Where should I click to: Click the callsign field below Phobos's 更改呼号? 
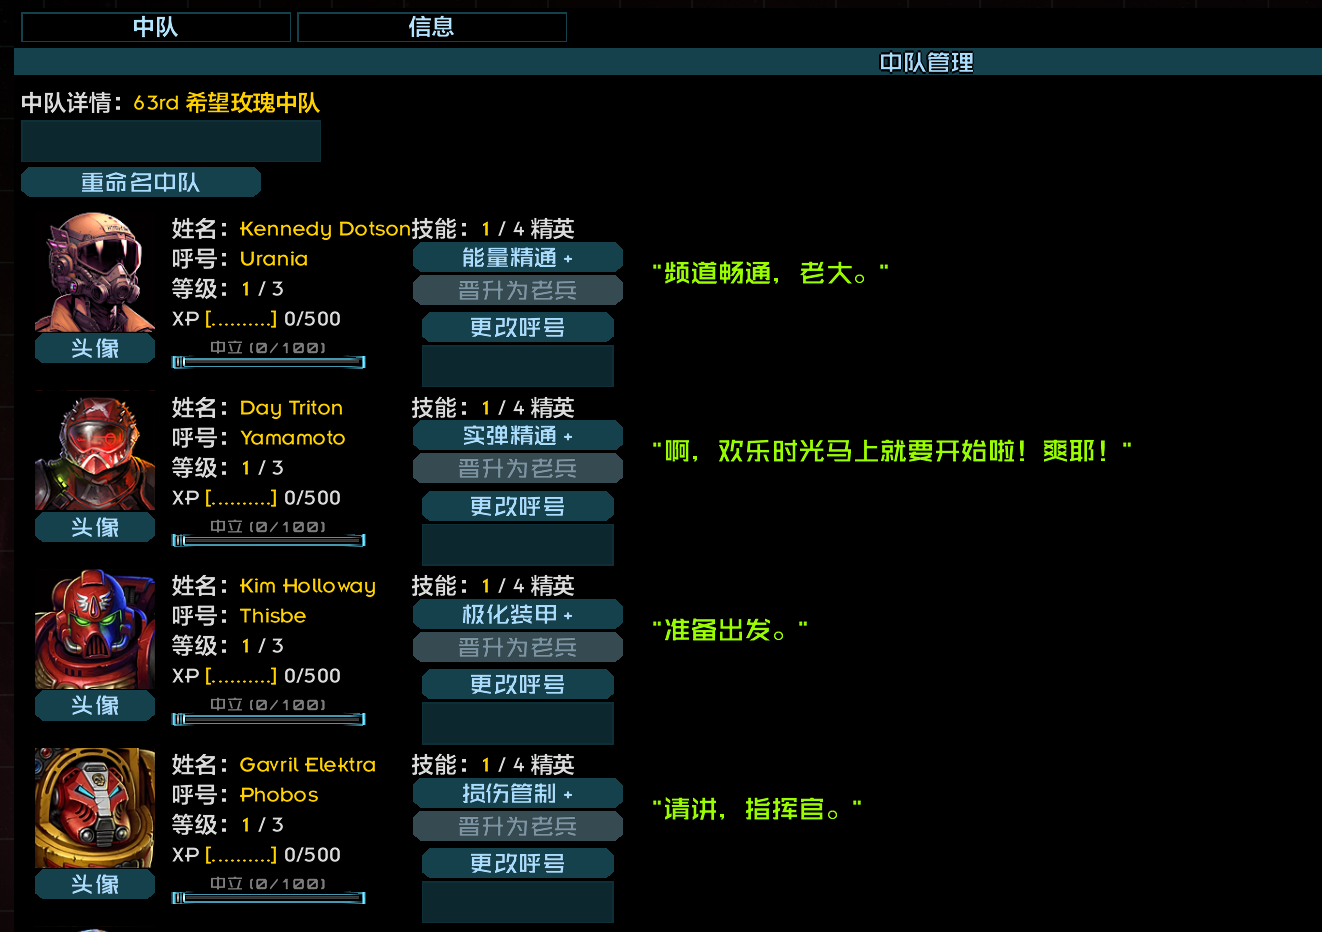pos(518,902)
